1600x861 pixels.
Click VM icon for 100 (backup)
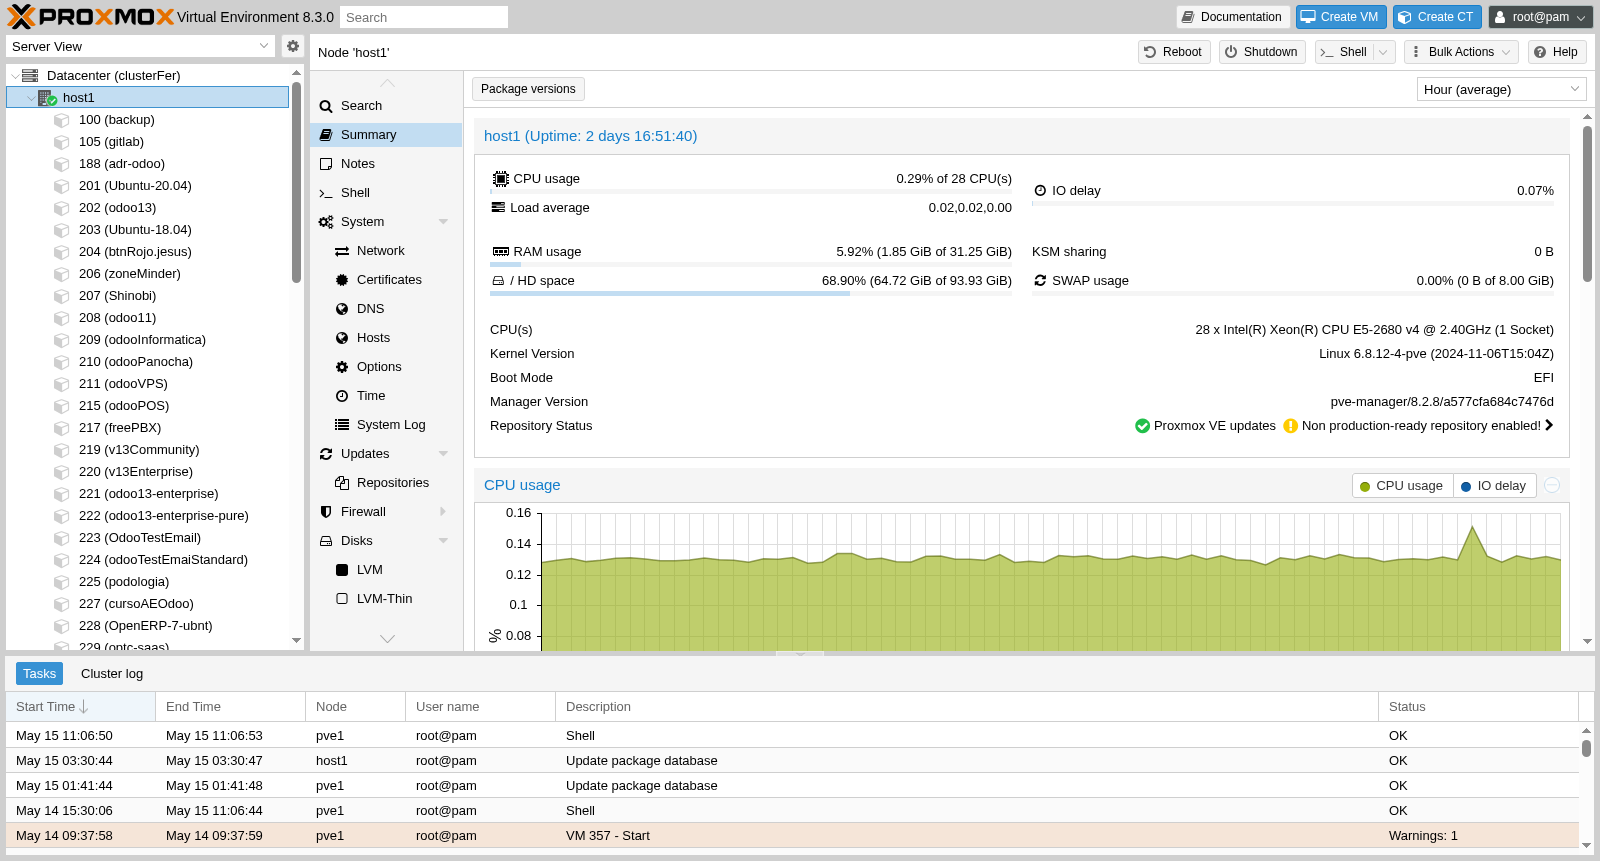coord(62,120)
